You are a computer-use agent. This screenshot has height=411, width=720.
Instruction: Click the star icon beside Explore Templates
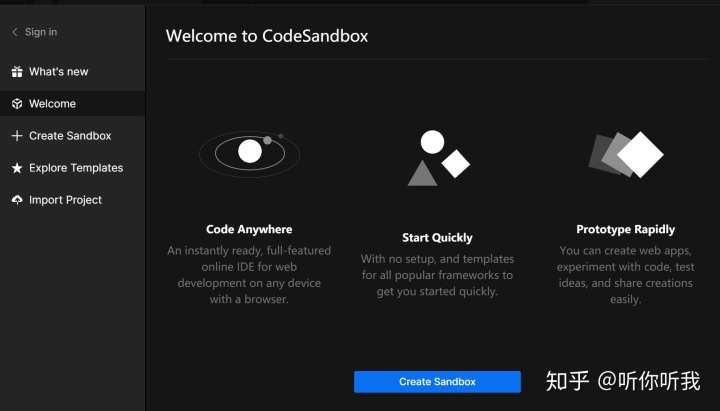click(x=17, y=168)
